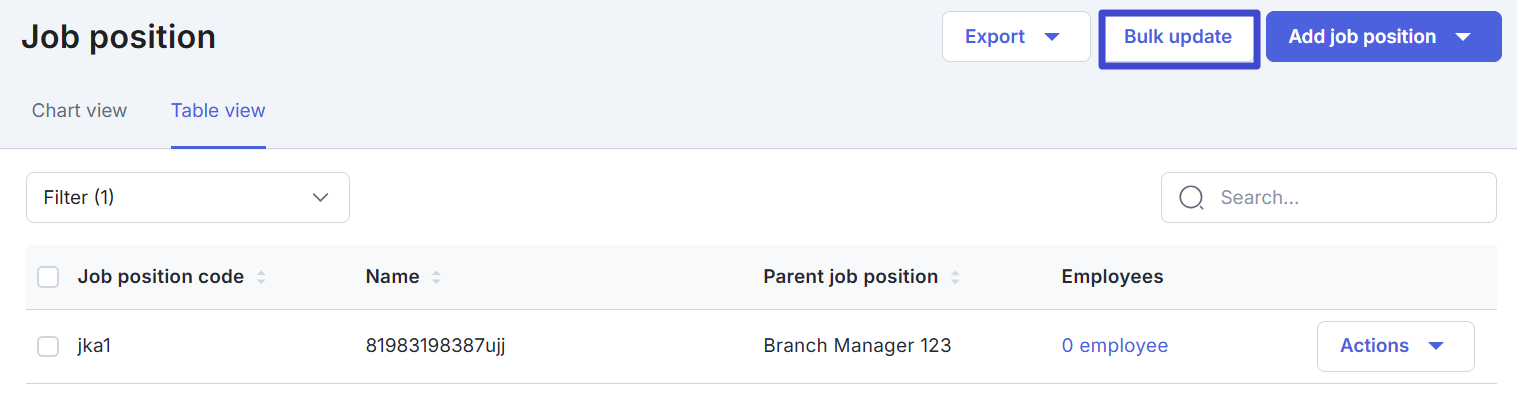Switch to Chart view tab
The height and width of the screenshot is (393, 1517).
79,110
